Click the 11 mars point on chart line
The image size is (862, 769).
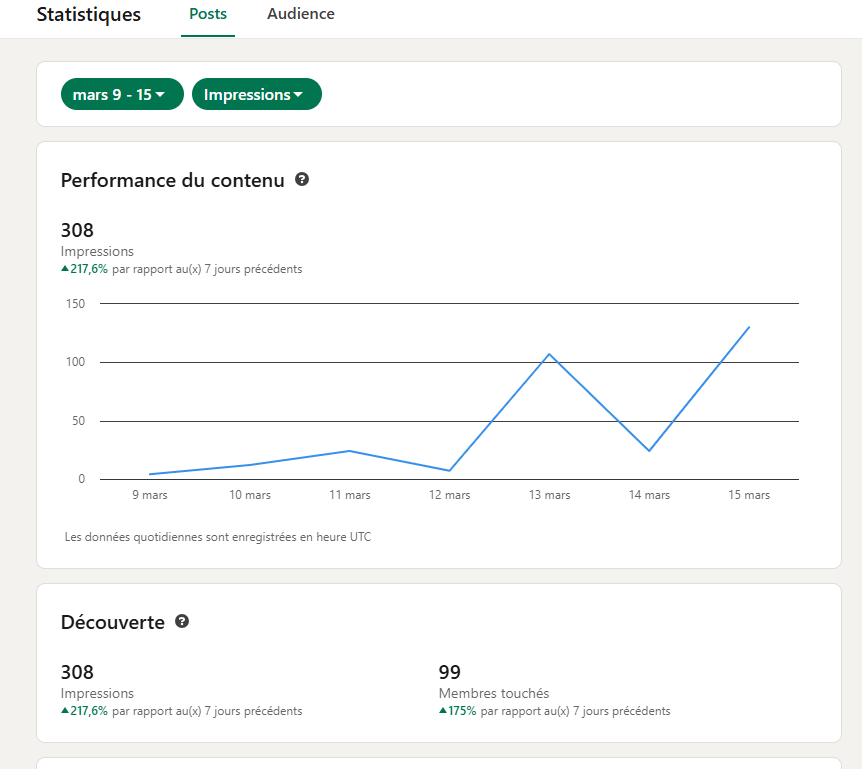tap(350, 451)
